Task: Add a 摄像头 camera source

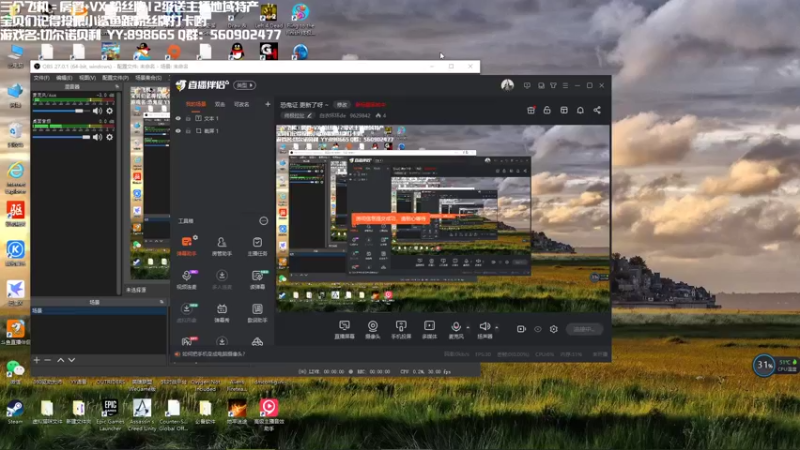Action: 373,329
